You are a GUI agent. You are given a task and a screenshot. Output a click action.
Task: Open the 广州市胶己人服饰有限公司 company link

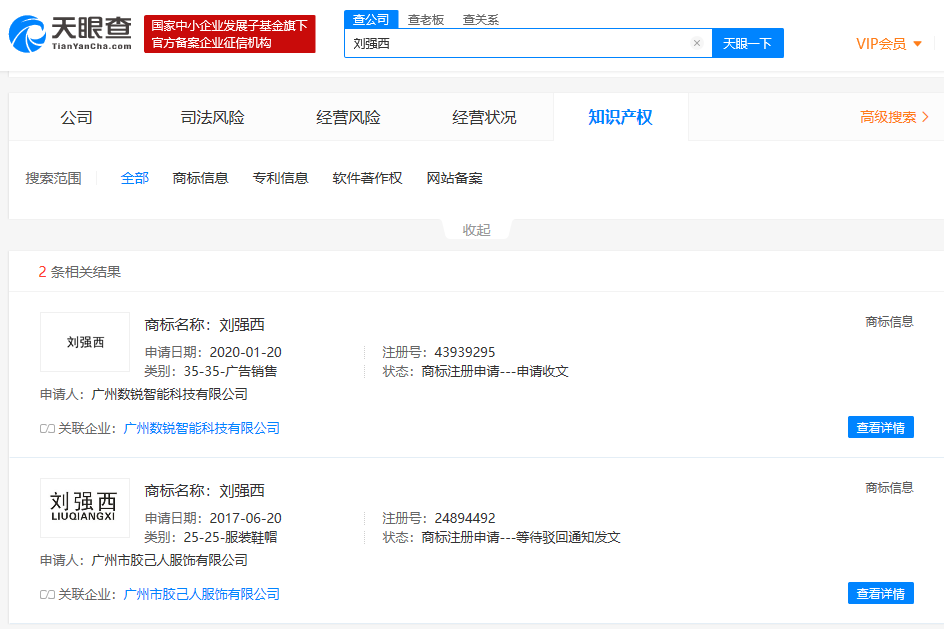click(x=201, y=594)
